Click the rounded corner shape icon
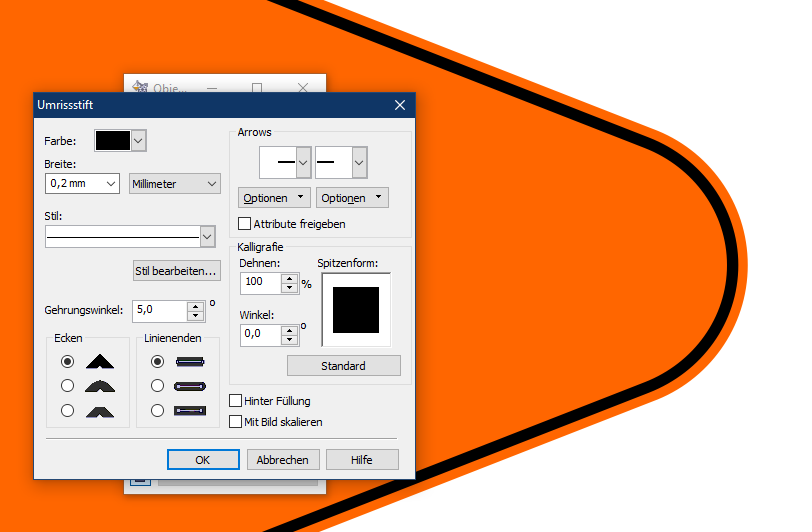Image resolution: width=812 pixels, height=532 pixels. tap(100, 386)
